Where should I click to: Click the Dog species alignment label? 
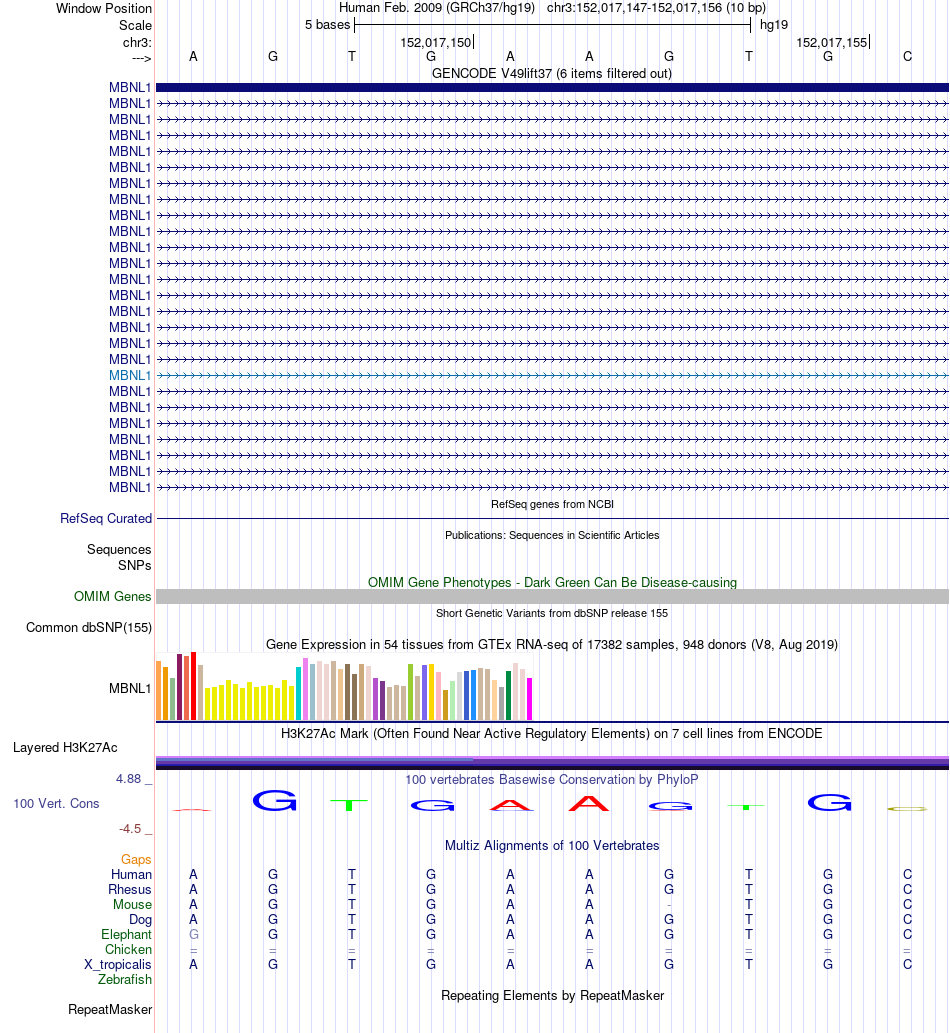140,920
